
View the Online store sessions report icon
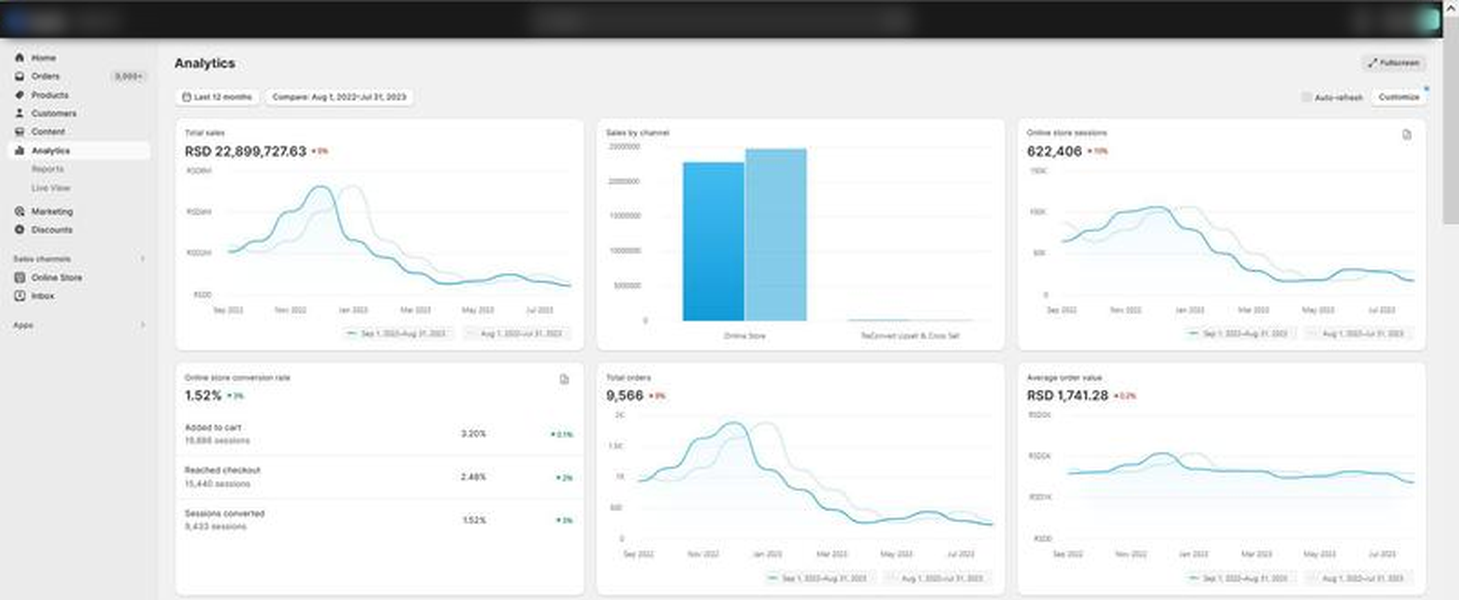pyautogui.click(x=1406, y=134)
